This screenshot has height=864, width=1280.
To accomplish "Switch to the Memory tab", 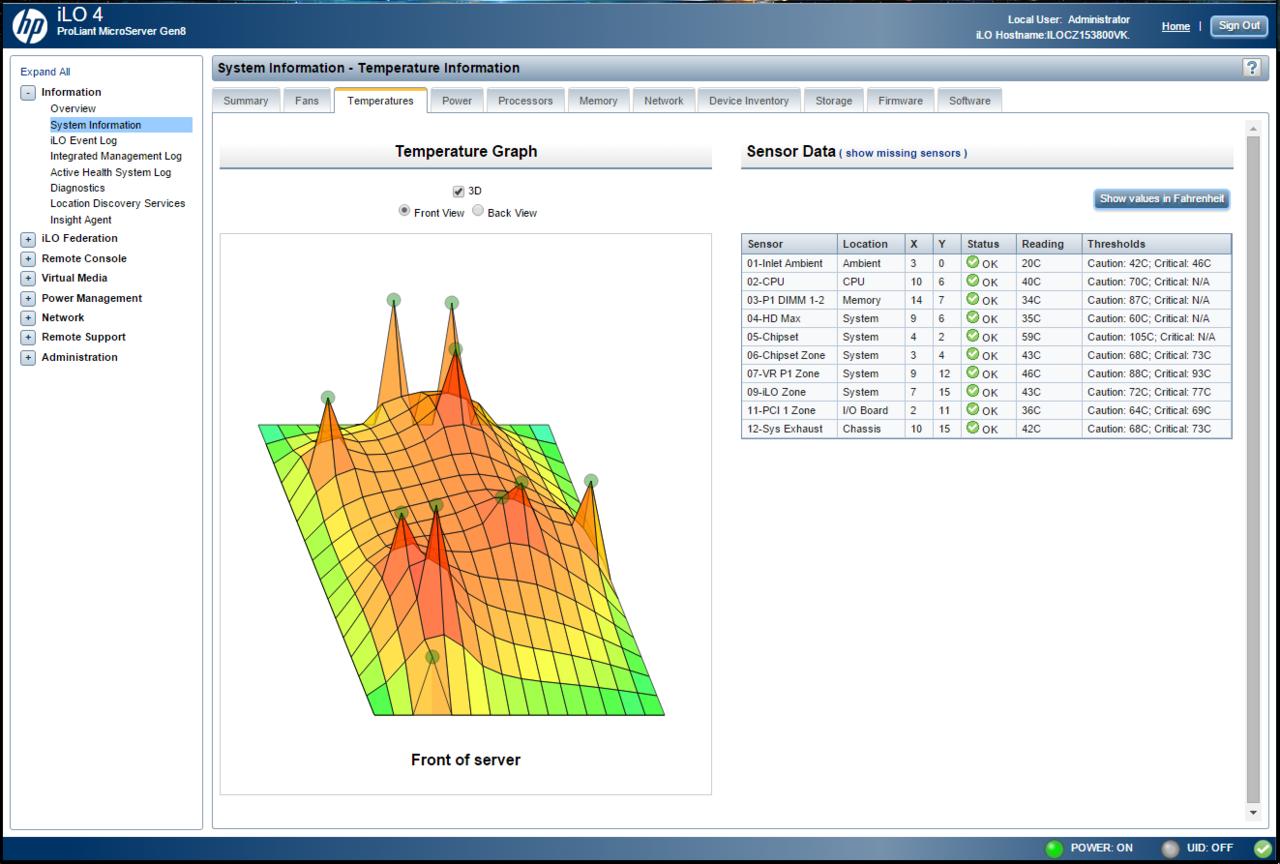I will [x=598, y=101].
